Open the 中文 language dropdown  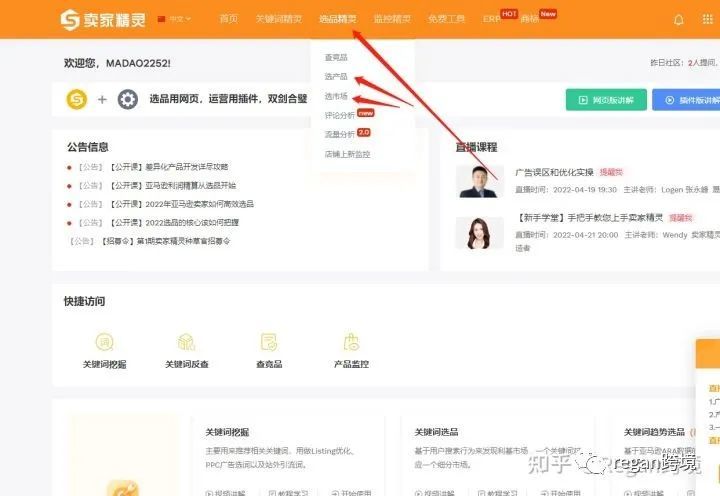click(x=180, y=19)
